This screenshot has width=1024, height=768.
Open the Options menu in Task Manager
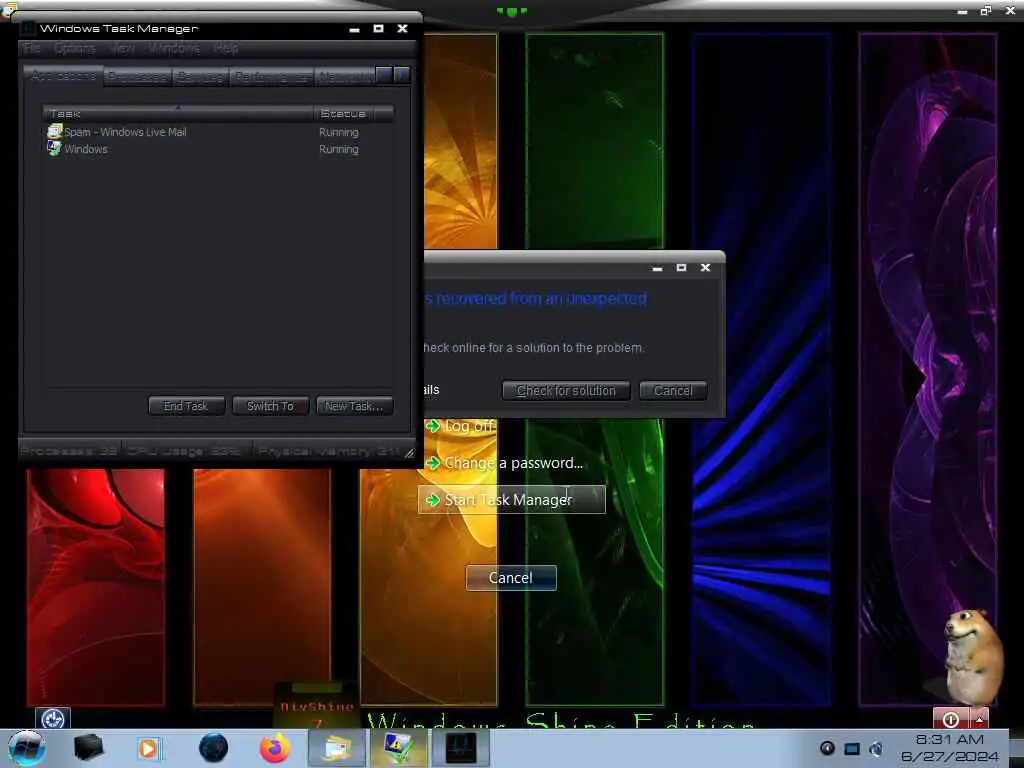pos(74,48)
